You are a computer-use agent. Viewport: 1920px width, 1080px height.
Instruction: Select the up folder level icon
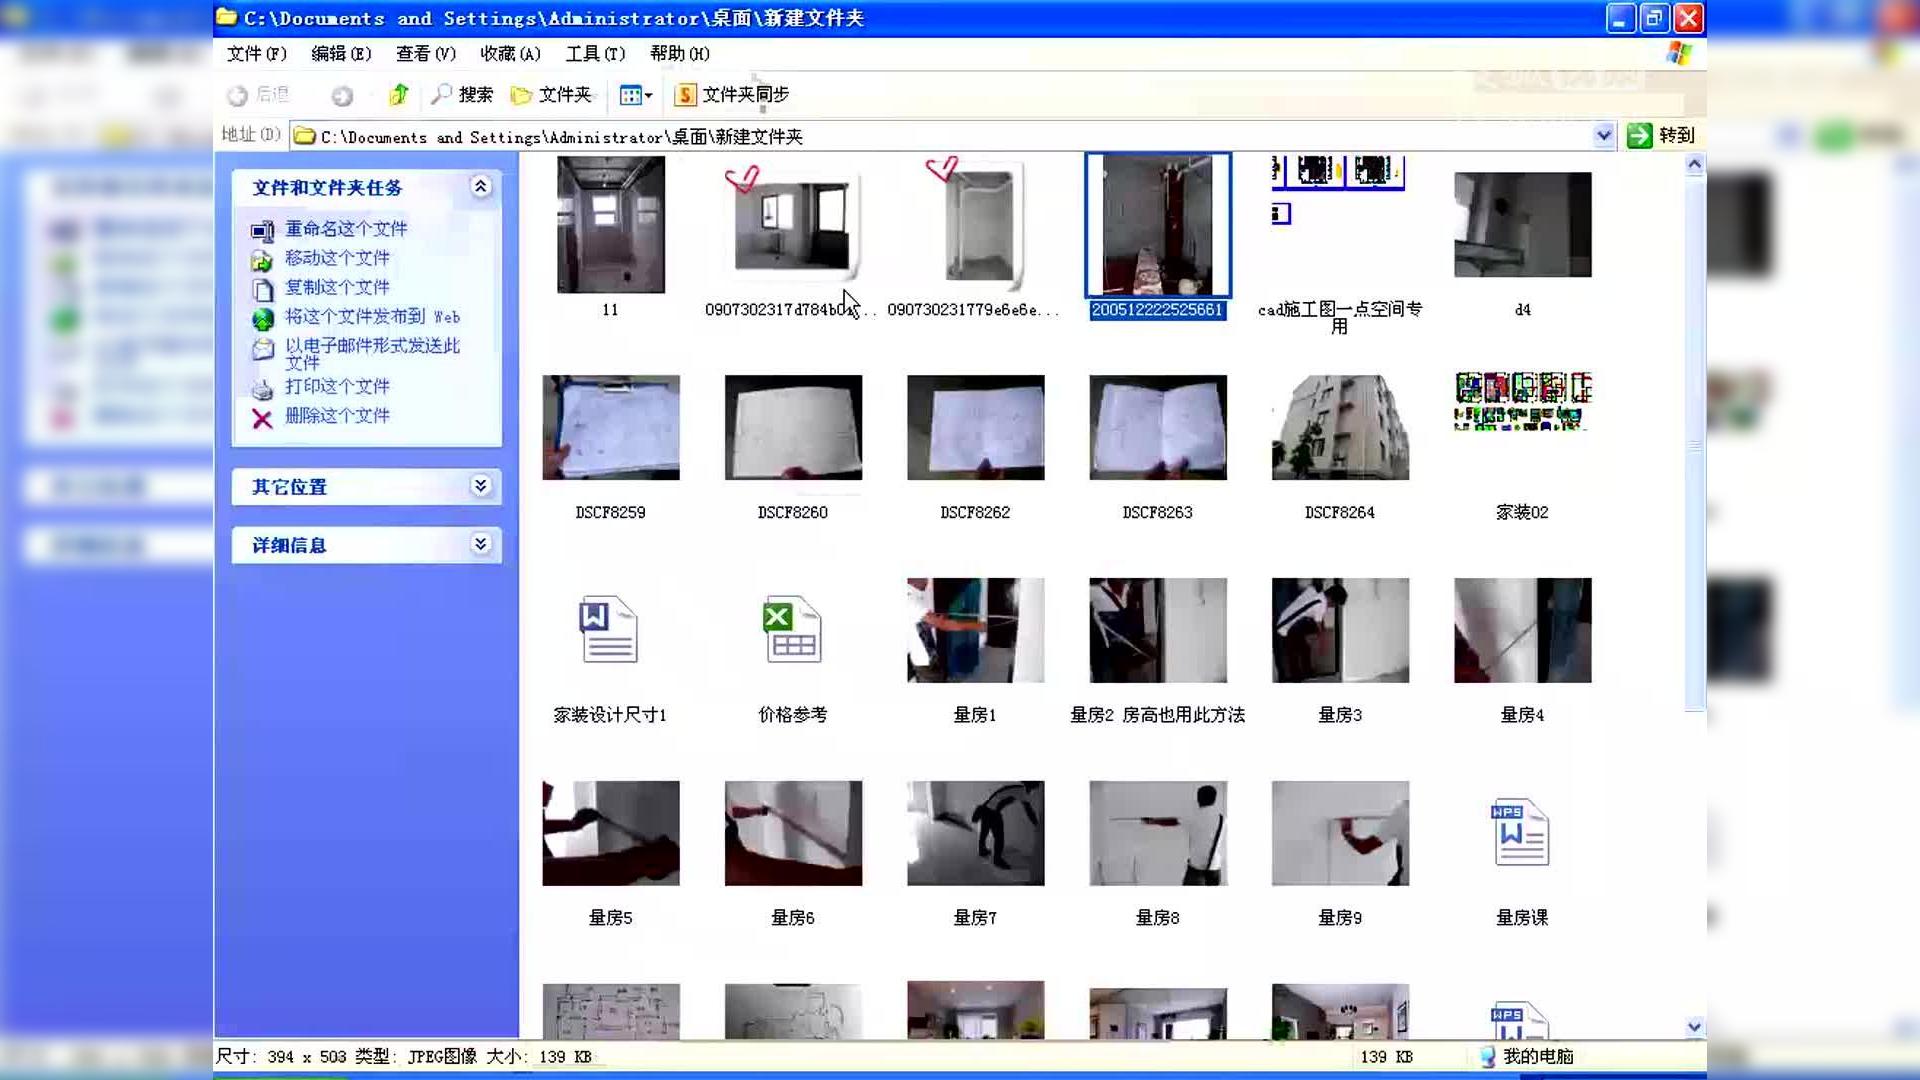tap(398, 95)
